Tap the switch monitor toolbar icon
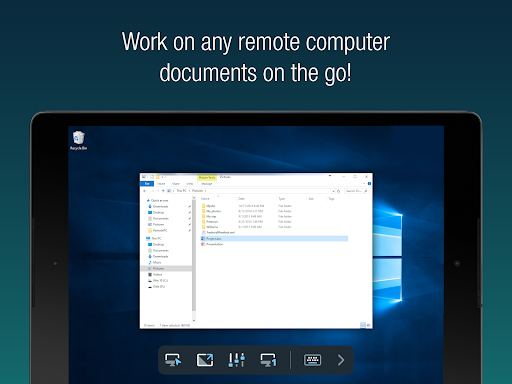512x384 pixels. click(x=268, y=360)
